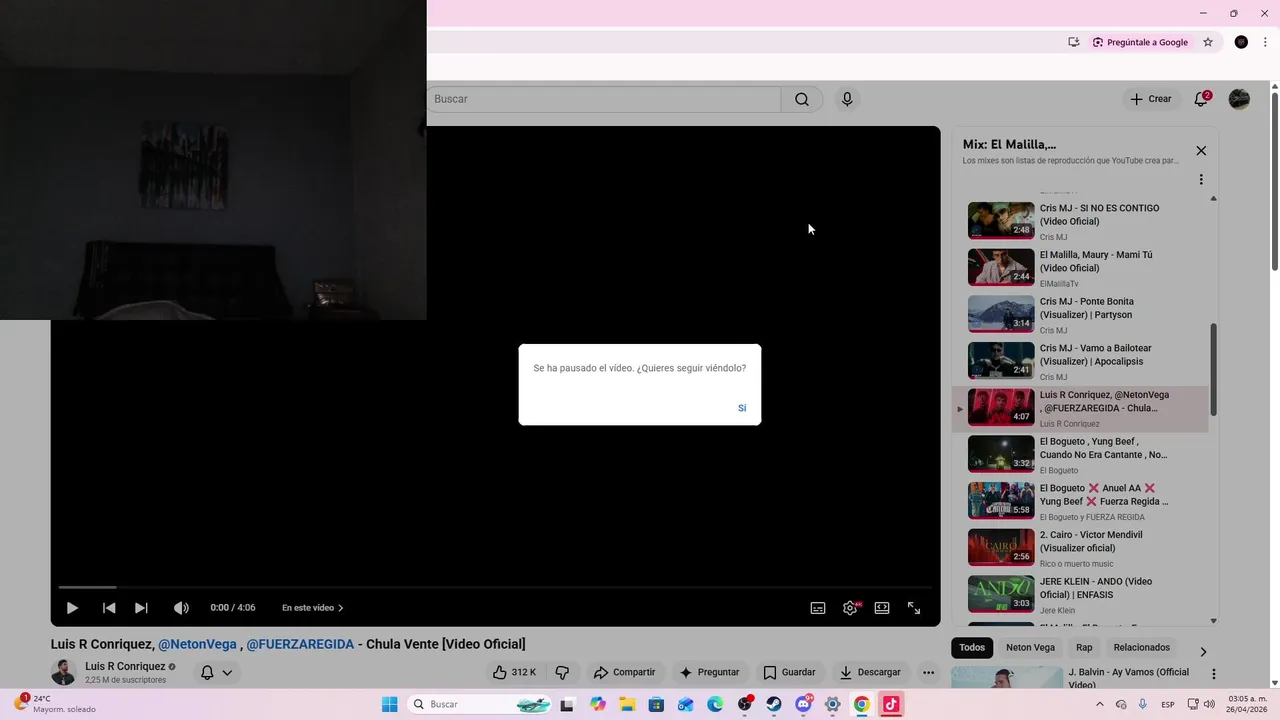The height and width of the screenshot is (720, 1280).
Task: Open Windows Start menu
Action: [x=390, y=704]
